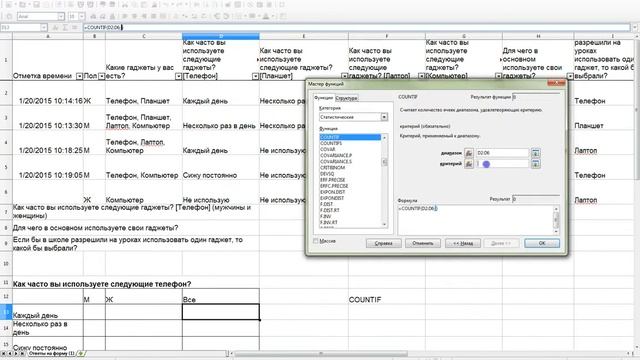Select DEVSQ in the function list
This screenshot has height=360, width=640.
[x=350, y=174]
